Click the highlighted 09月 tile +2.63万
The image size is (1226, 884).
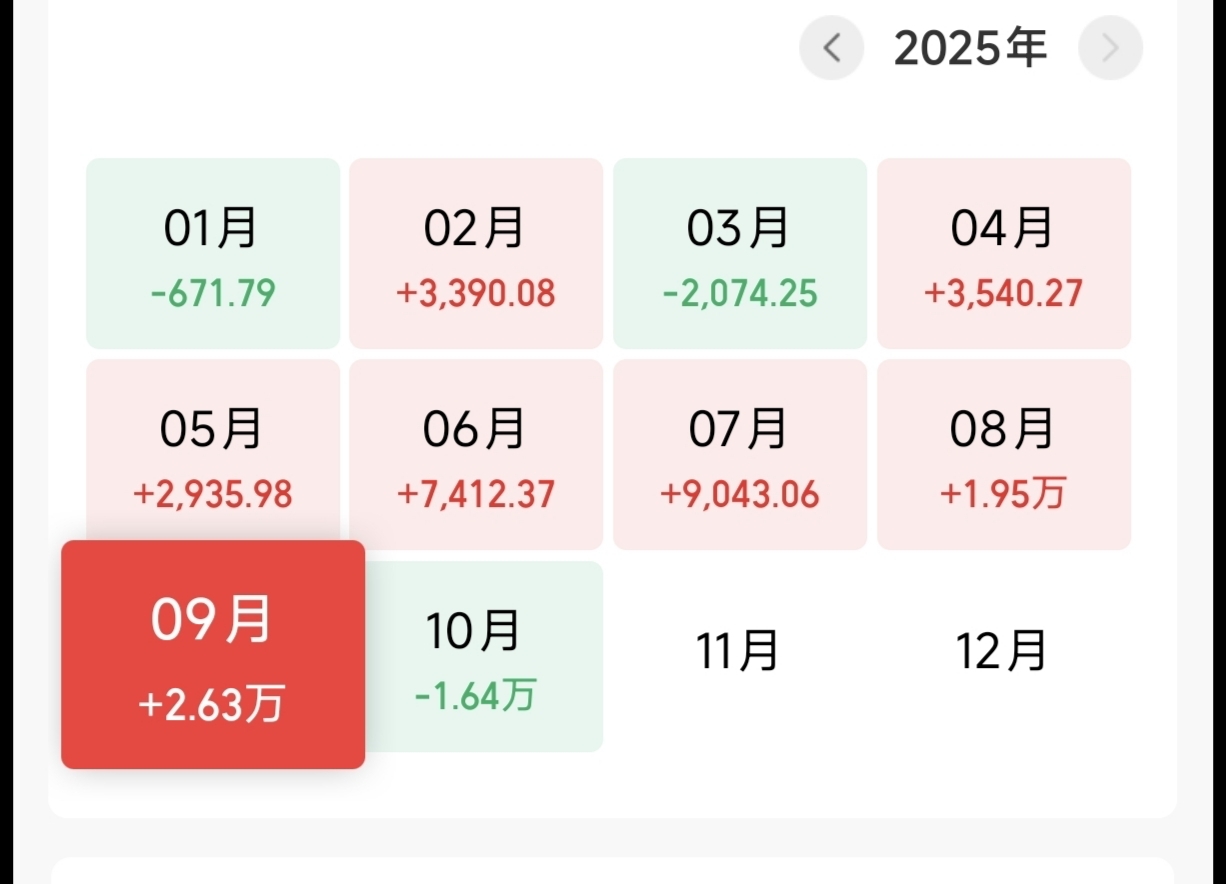coord(213,654)
